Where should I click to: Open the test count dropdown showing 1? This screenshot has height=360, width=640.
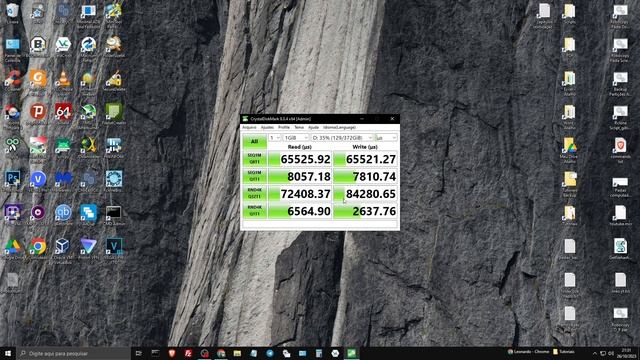(x=275, y=138)
